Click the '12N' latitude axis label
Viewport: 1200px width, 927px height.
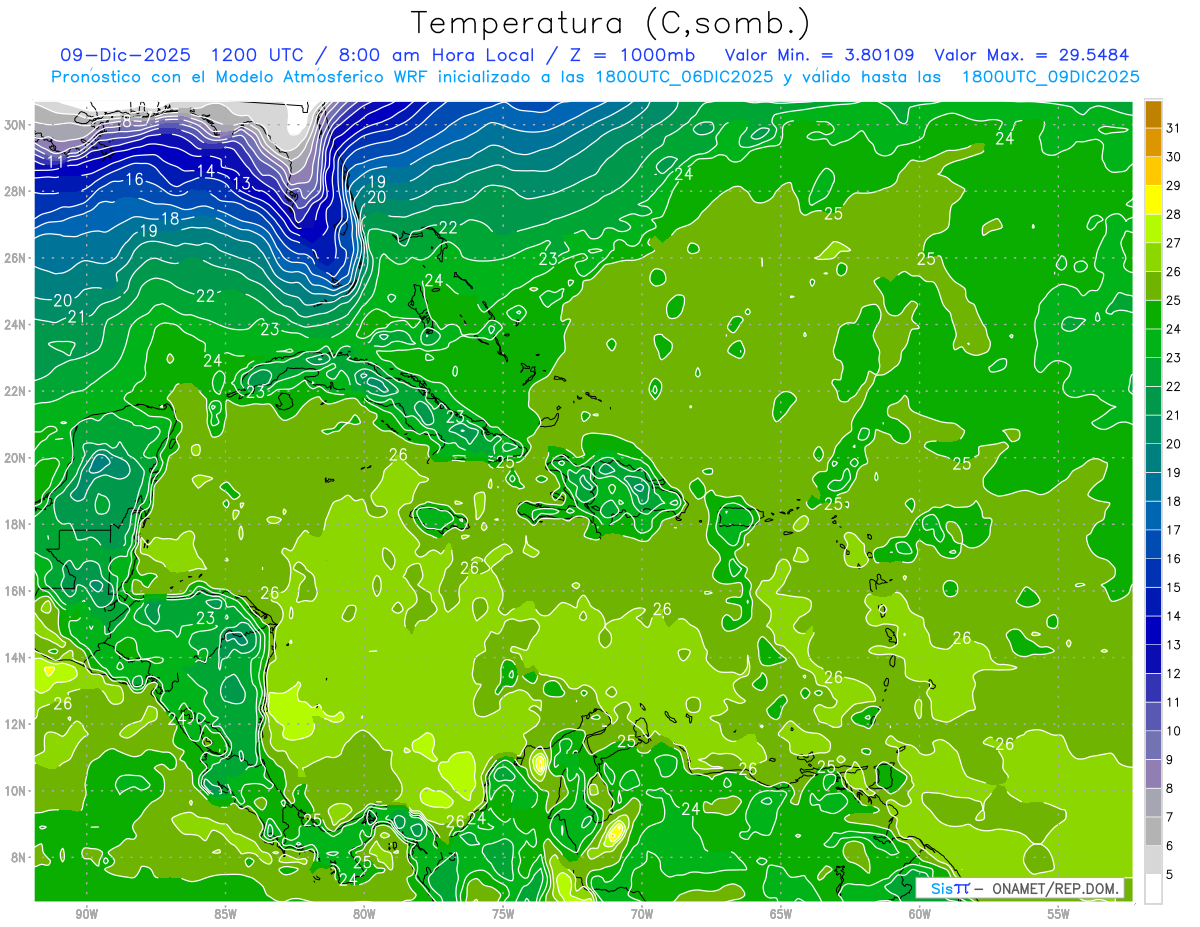pos(15,724)
